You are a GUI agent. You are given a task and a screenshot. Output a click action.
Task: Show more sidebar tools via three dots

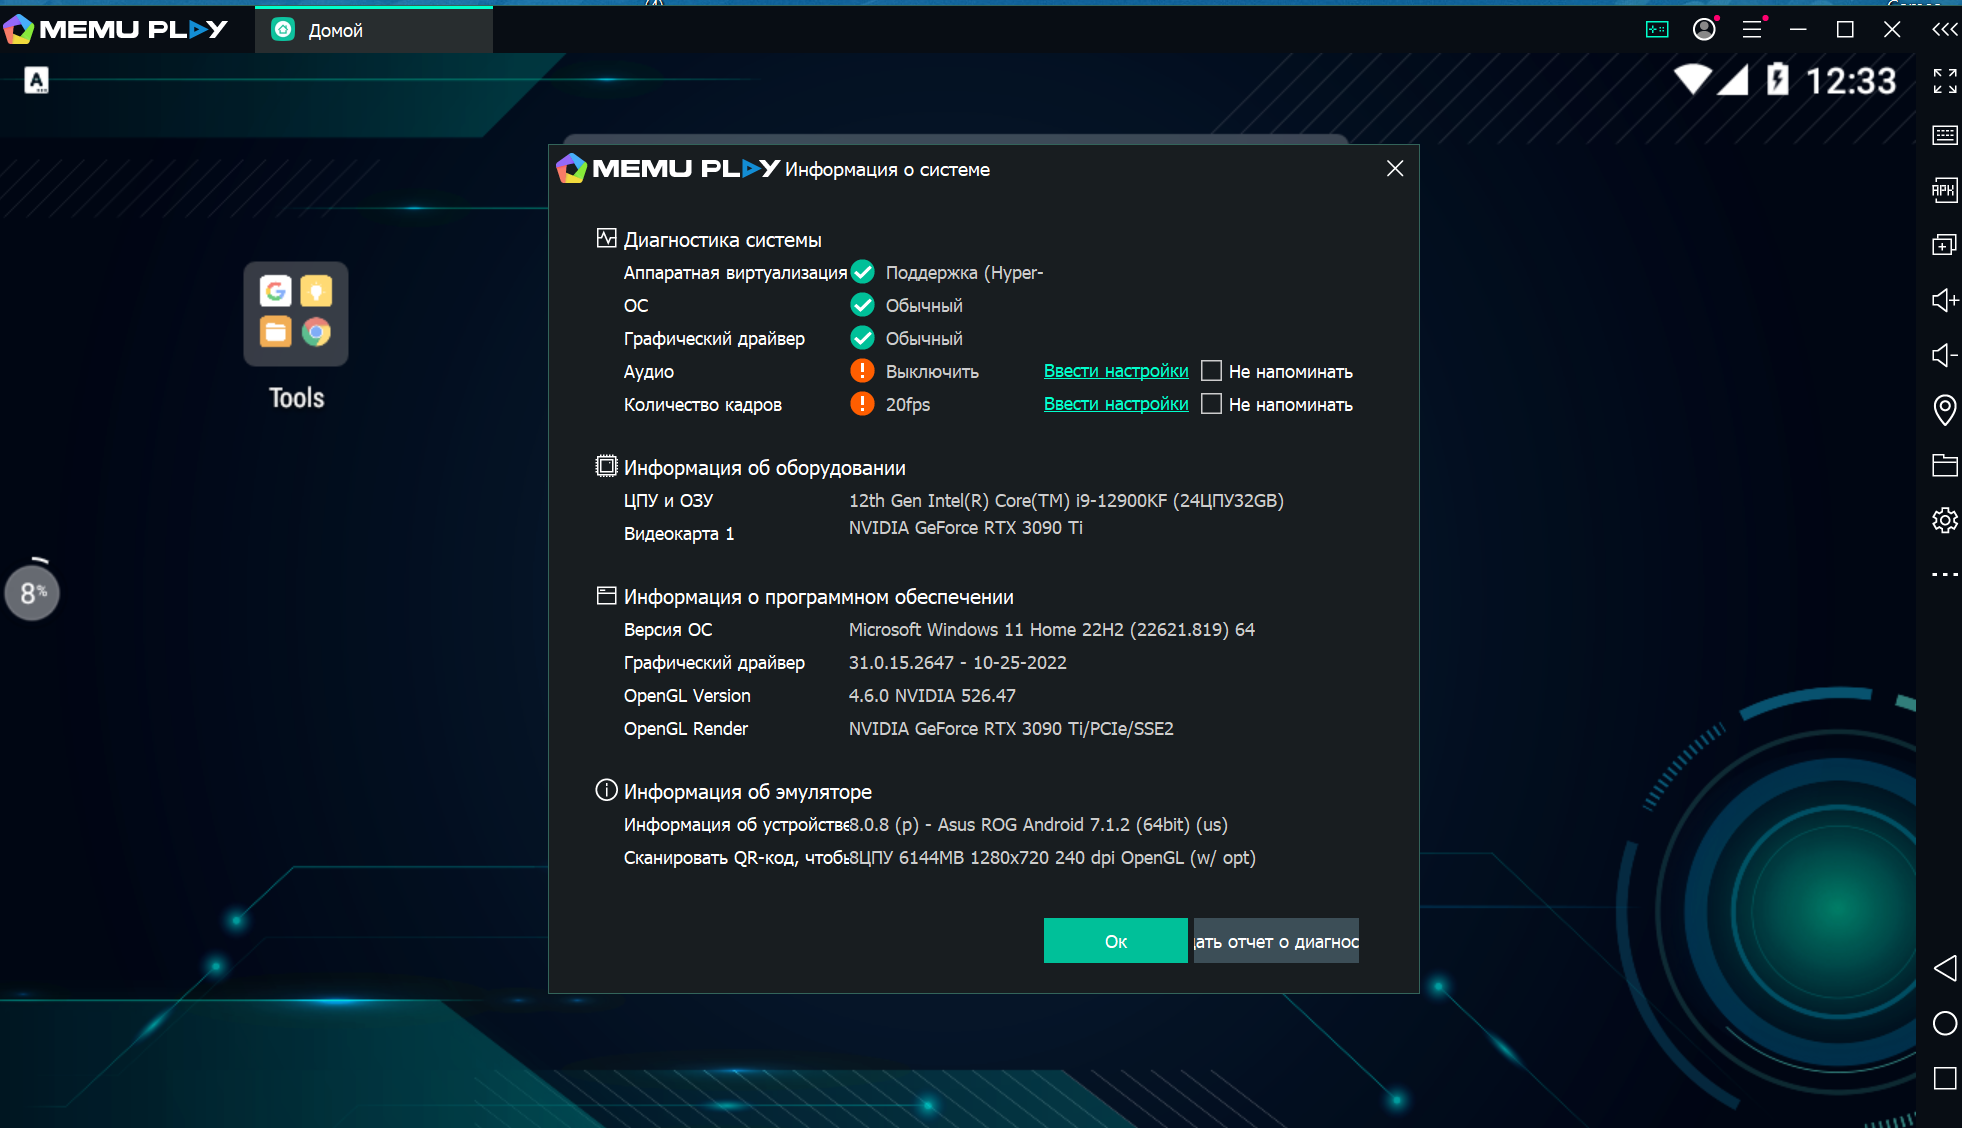[1945, 575]
